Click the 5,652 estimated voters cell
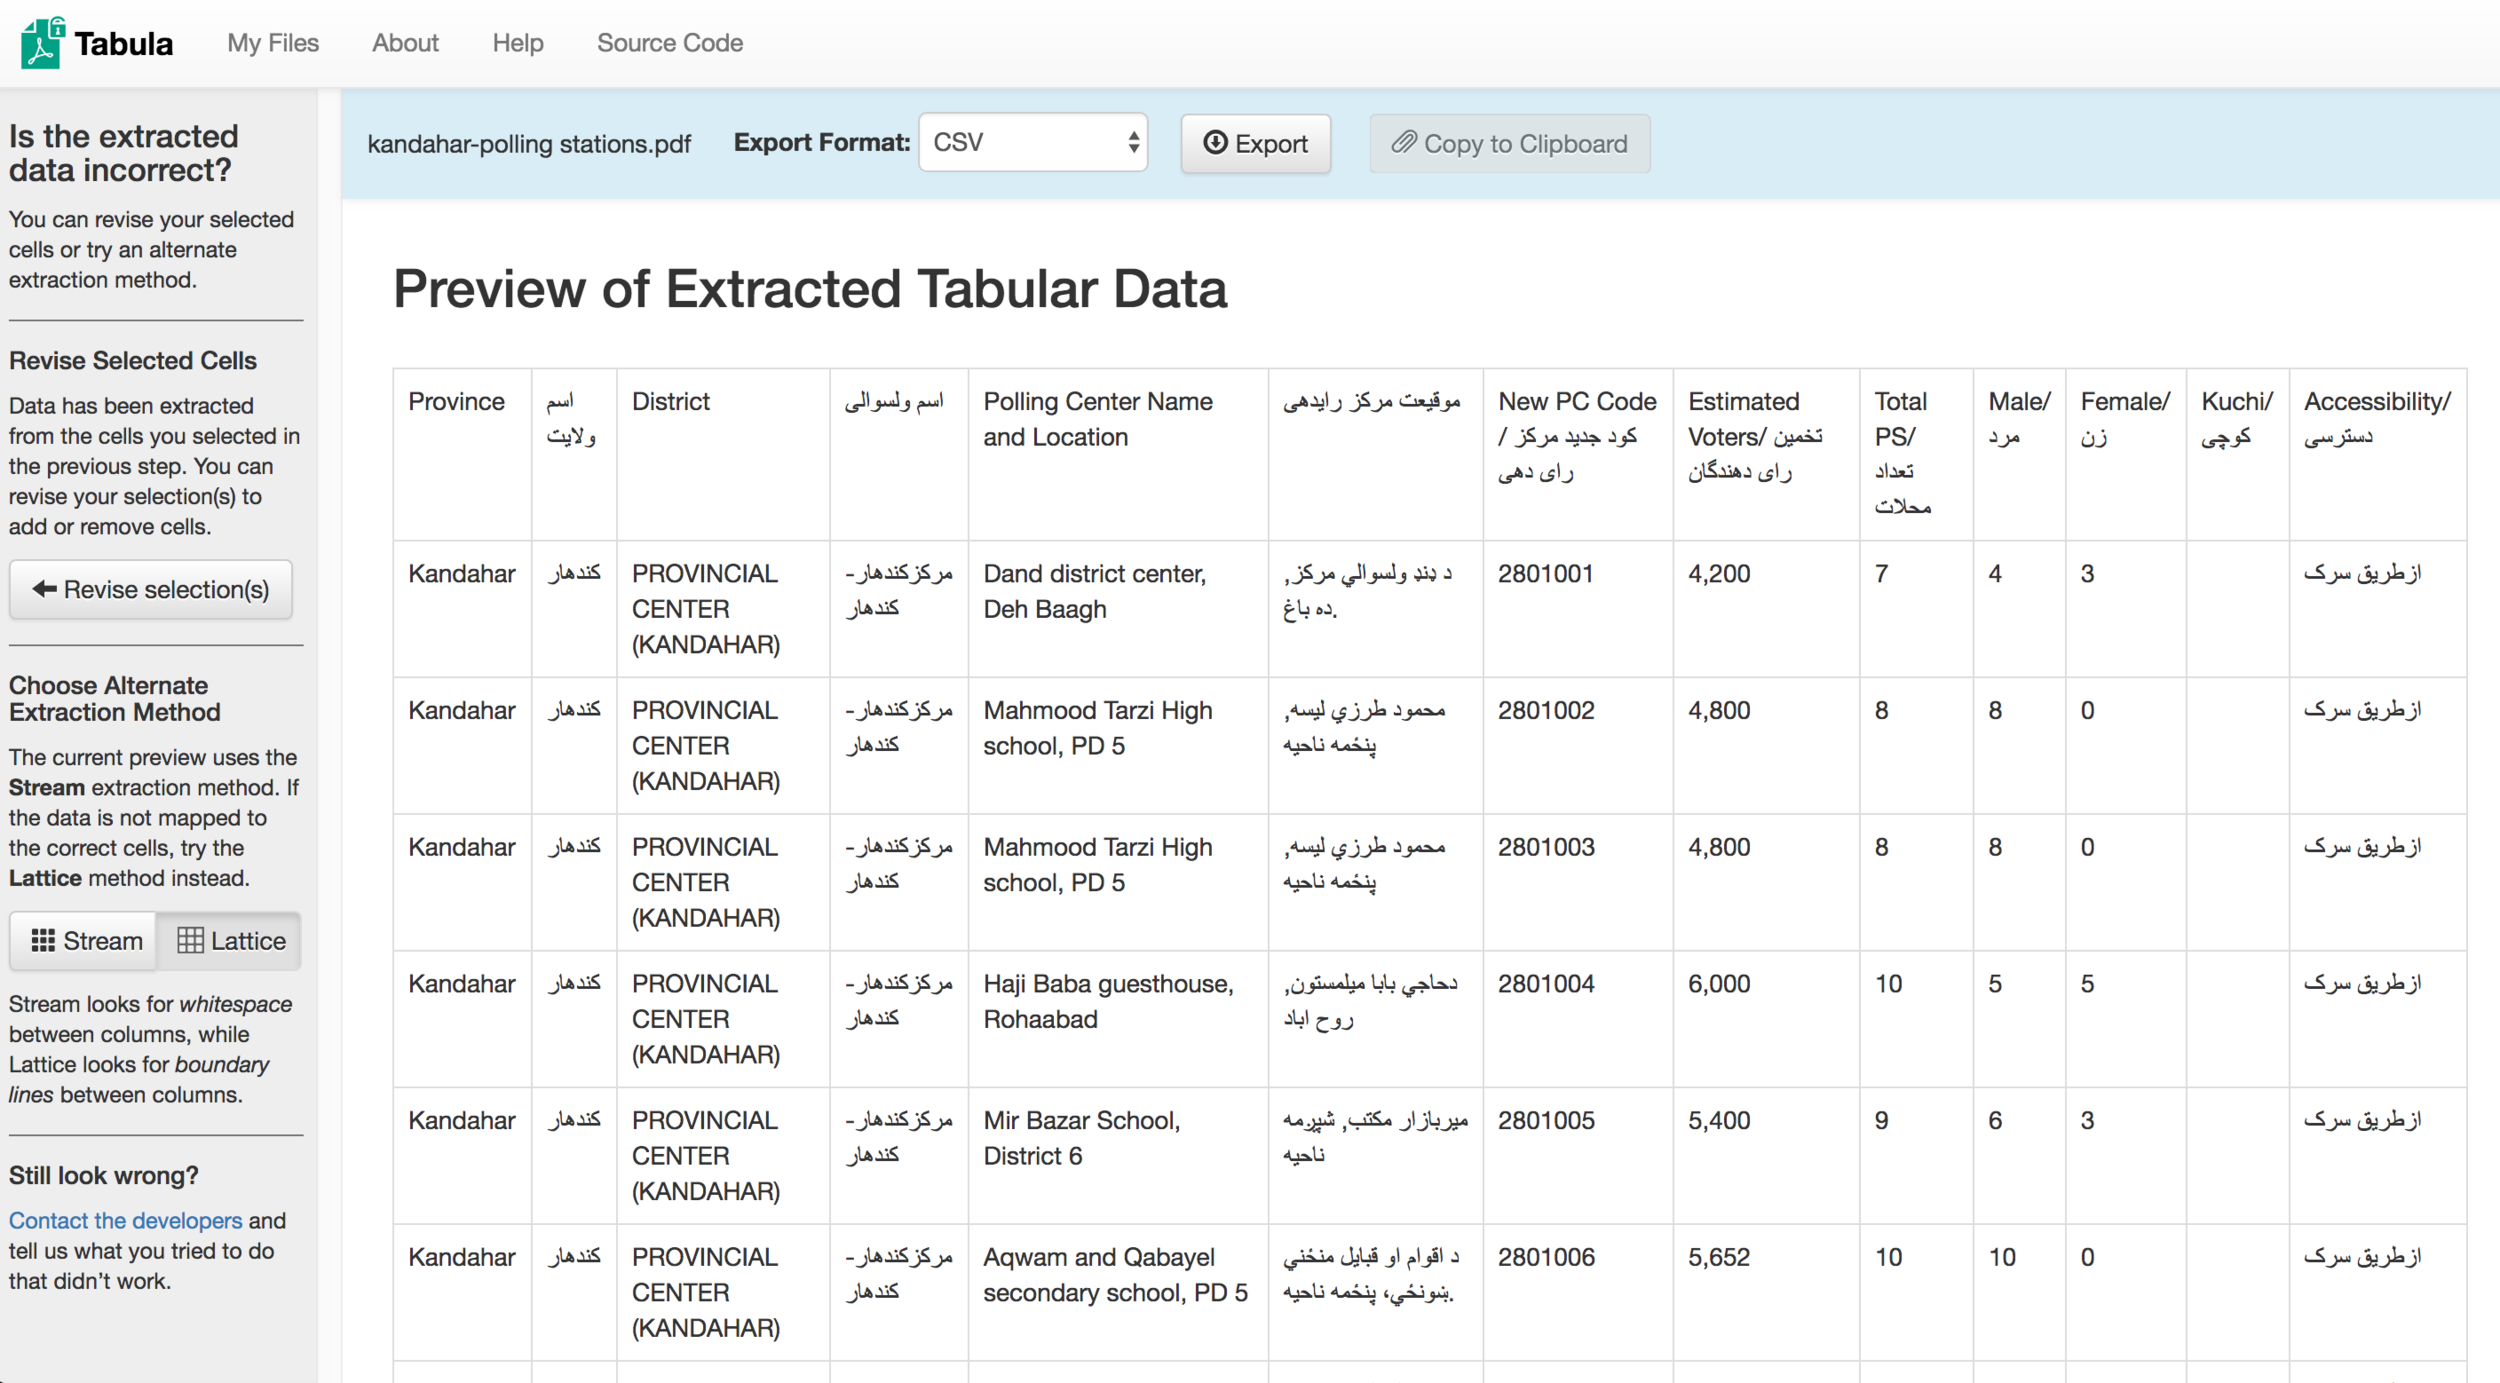The image size is (2500, 1383). 1766,1292
